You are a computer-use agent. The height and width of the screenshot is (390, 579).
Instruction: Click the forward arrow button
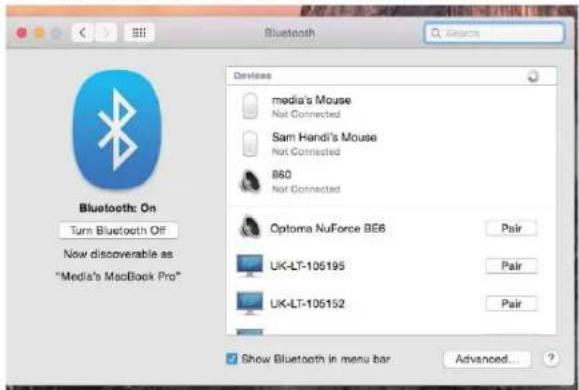tap(105, 33)
